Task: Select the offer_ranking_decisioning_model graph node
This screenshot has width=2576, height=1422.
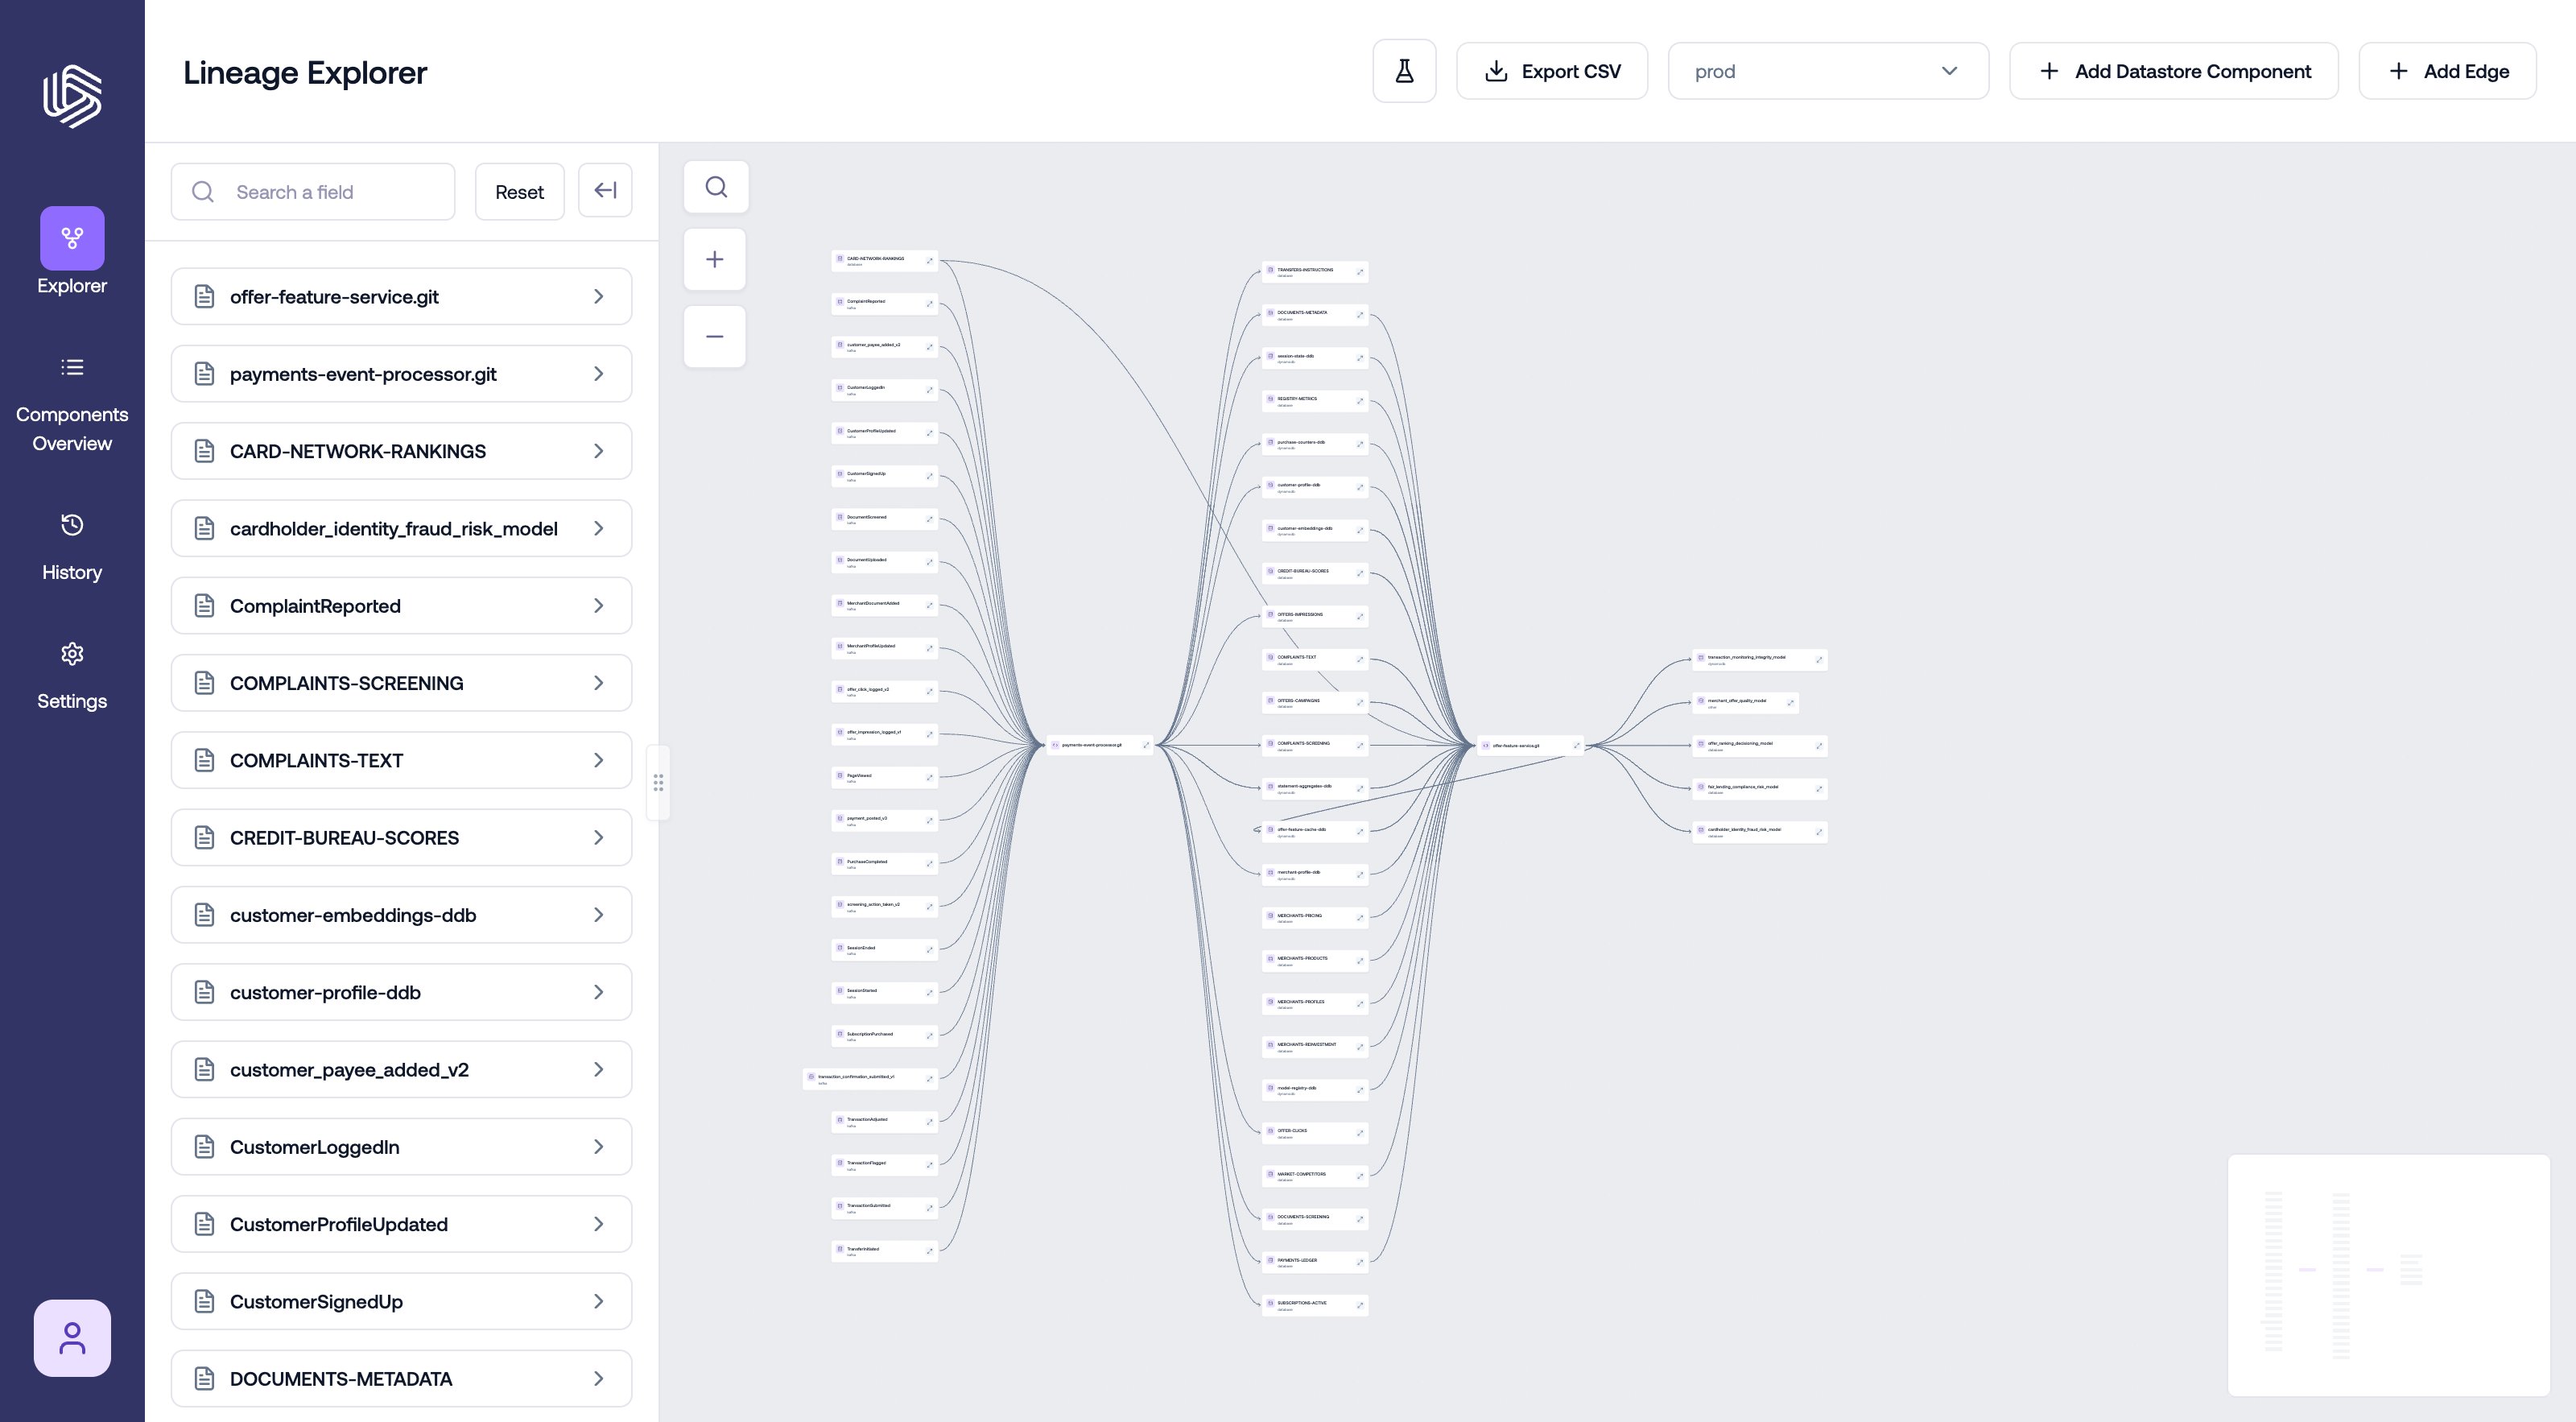Action: tap(1759, 746)
